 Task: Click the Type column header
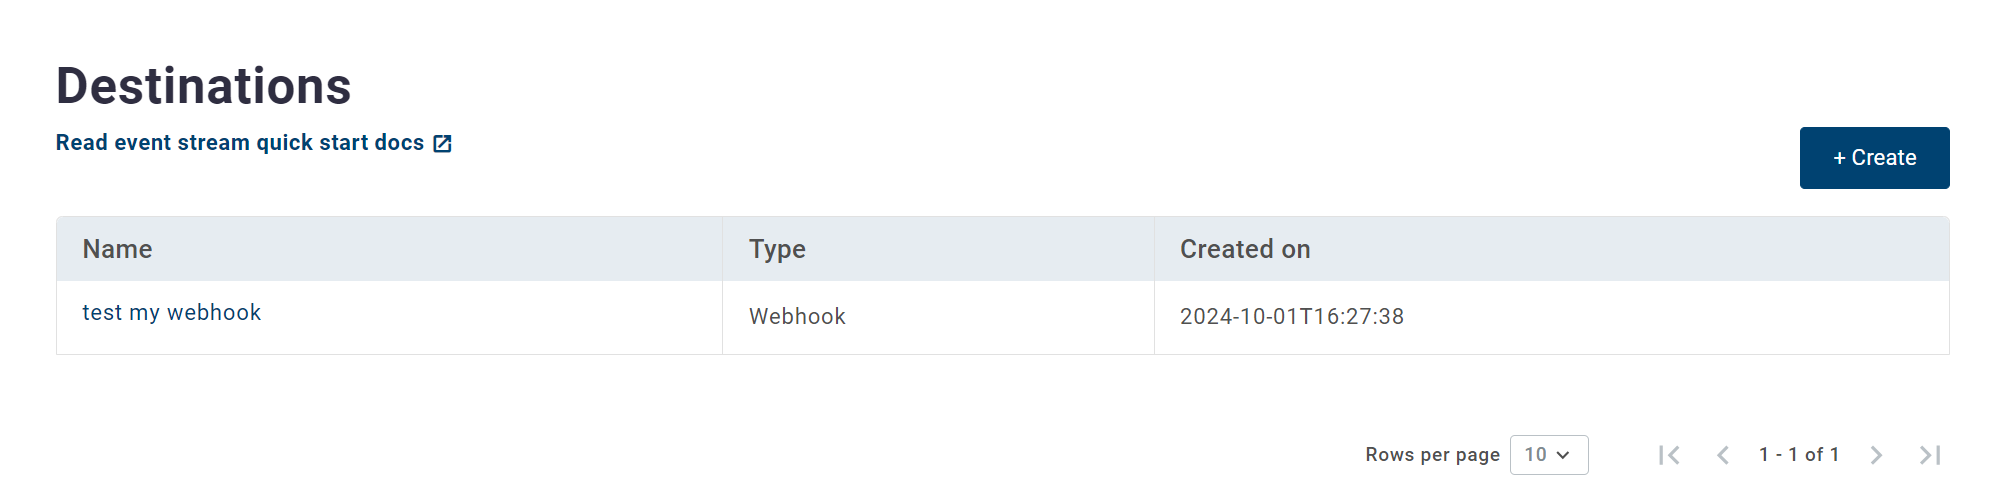click(777, 249)
